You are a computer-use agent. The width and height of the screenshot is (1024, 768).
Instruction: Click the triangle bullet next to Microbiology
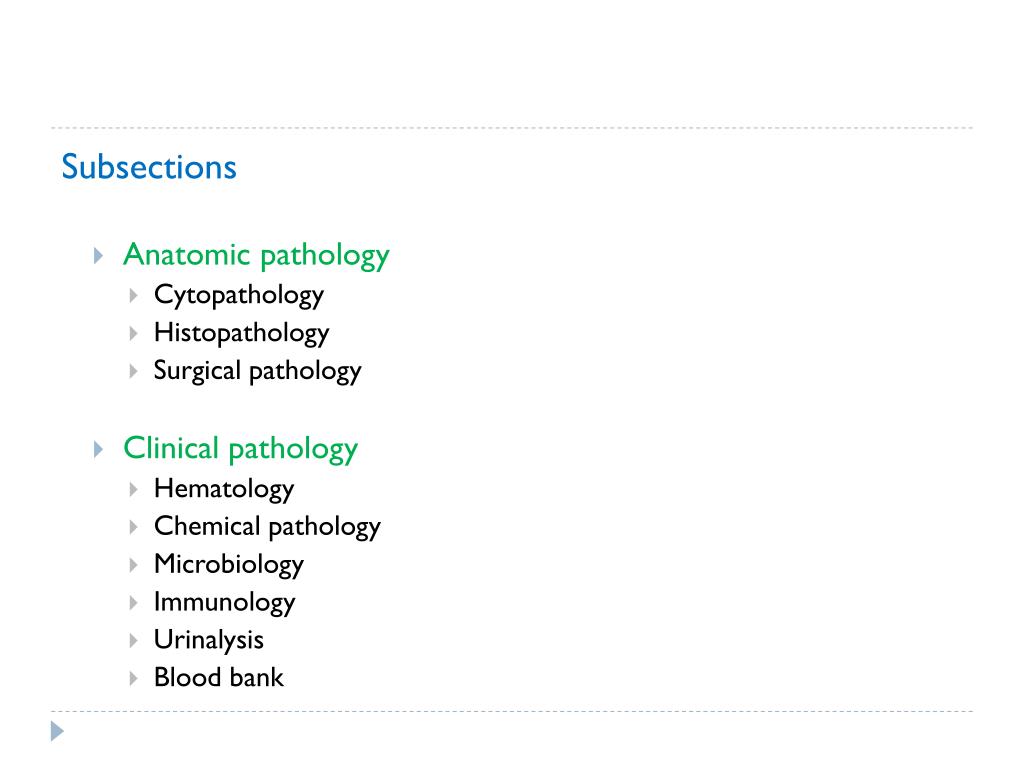133,565
